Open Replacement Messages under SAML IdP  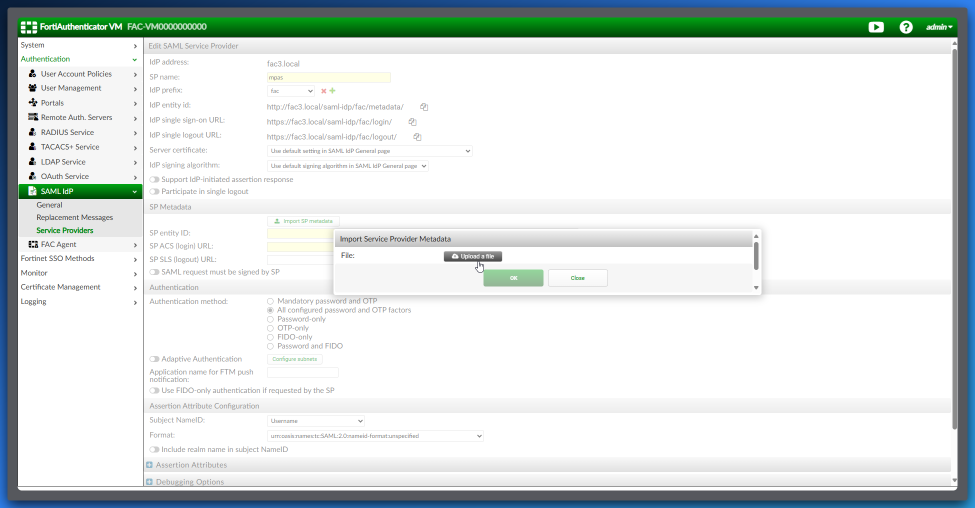(x=75, y=217)
